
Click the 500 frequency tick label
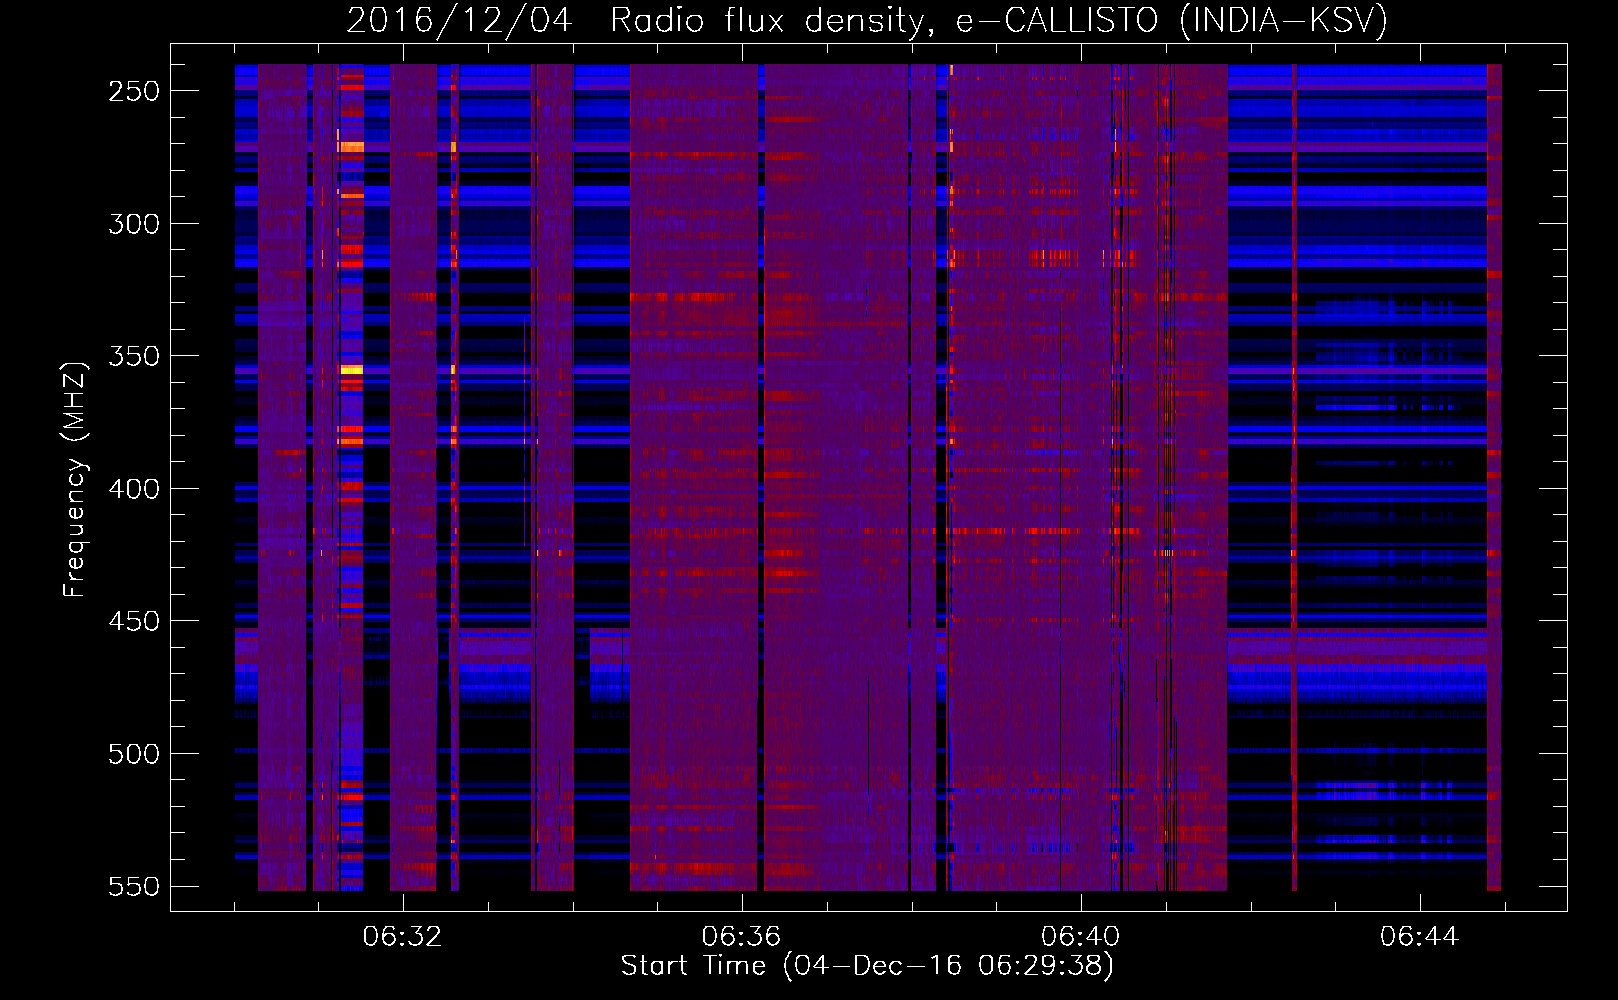(134, 754)
